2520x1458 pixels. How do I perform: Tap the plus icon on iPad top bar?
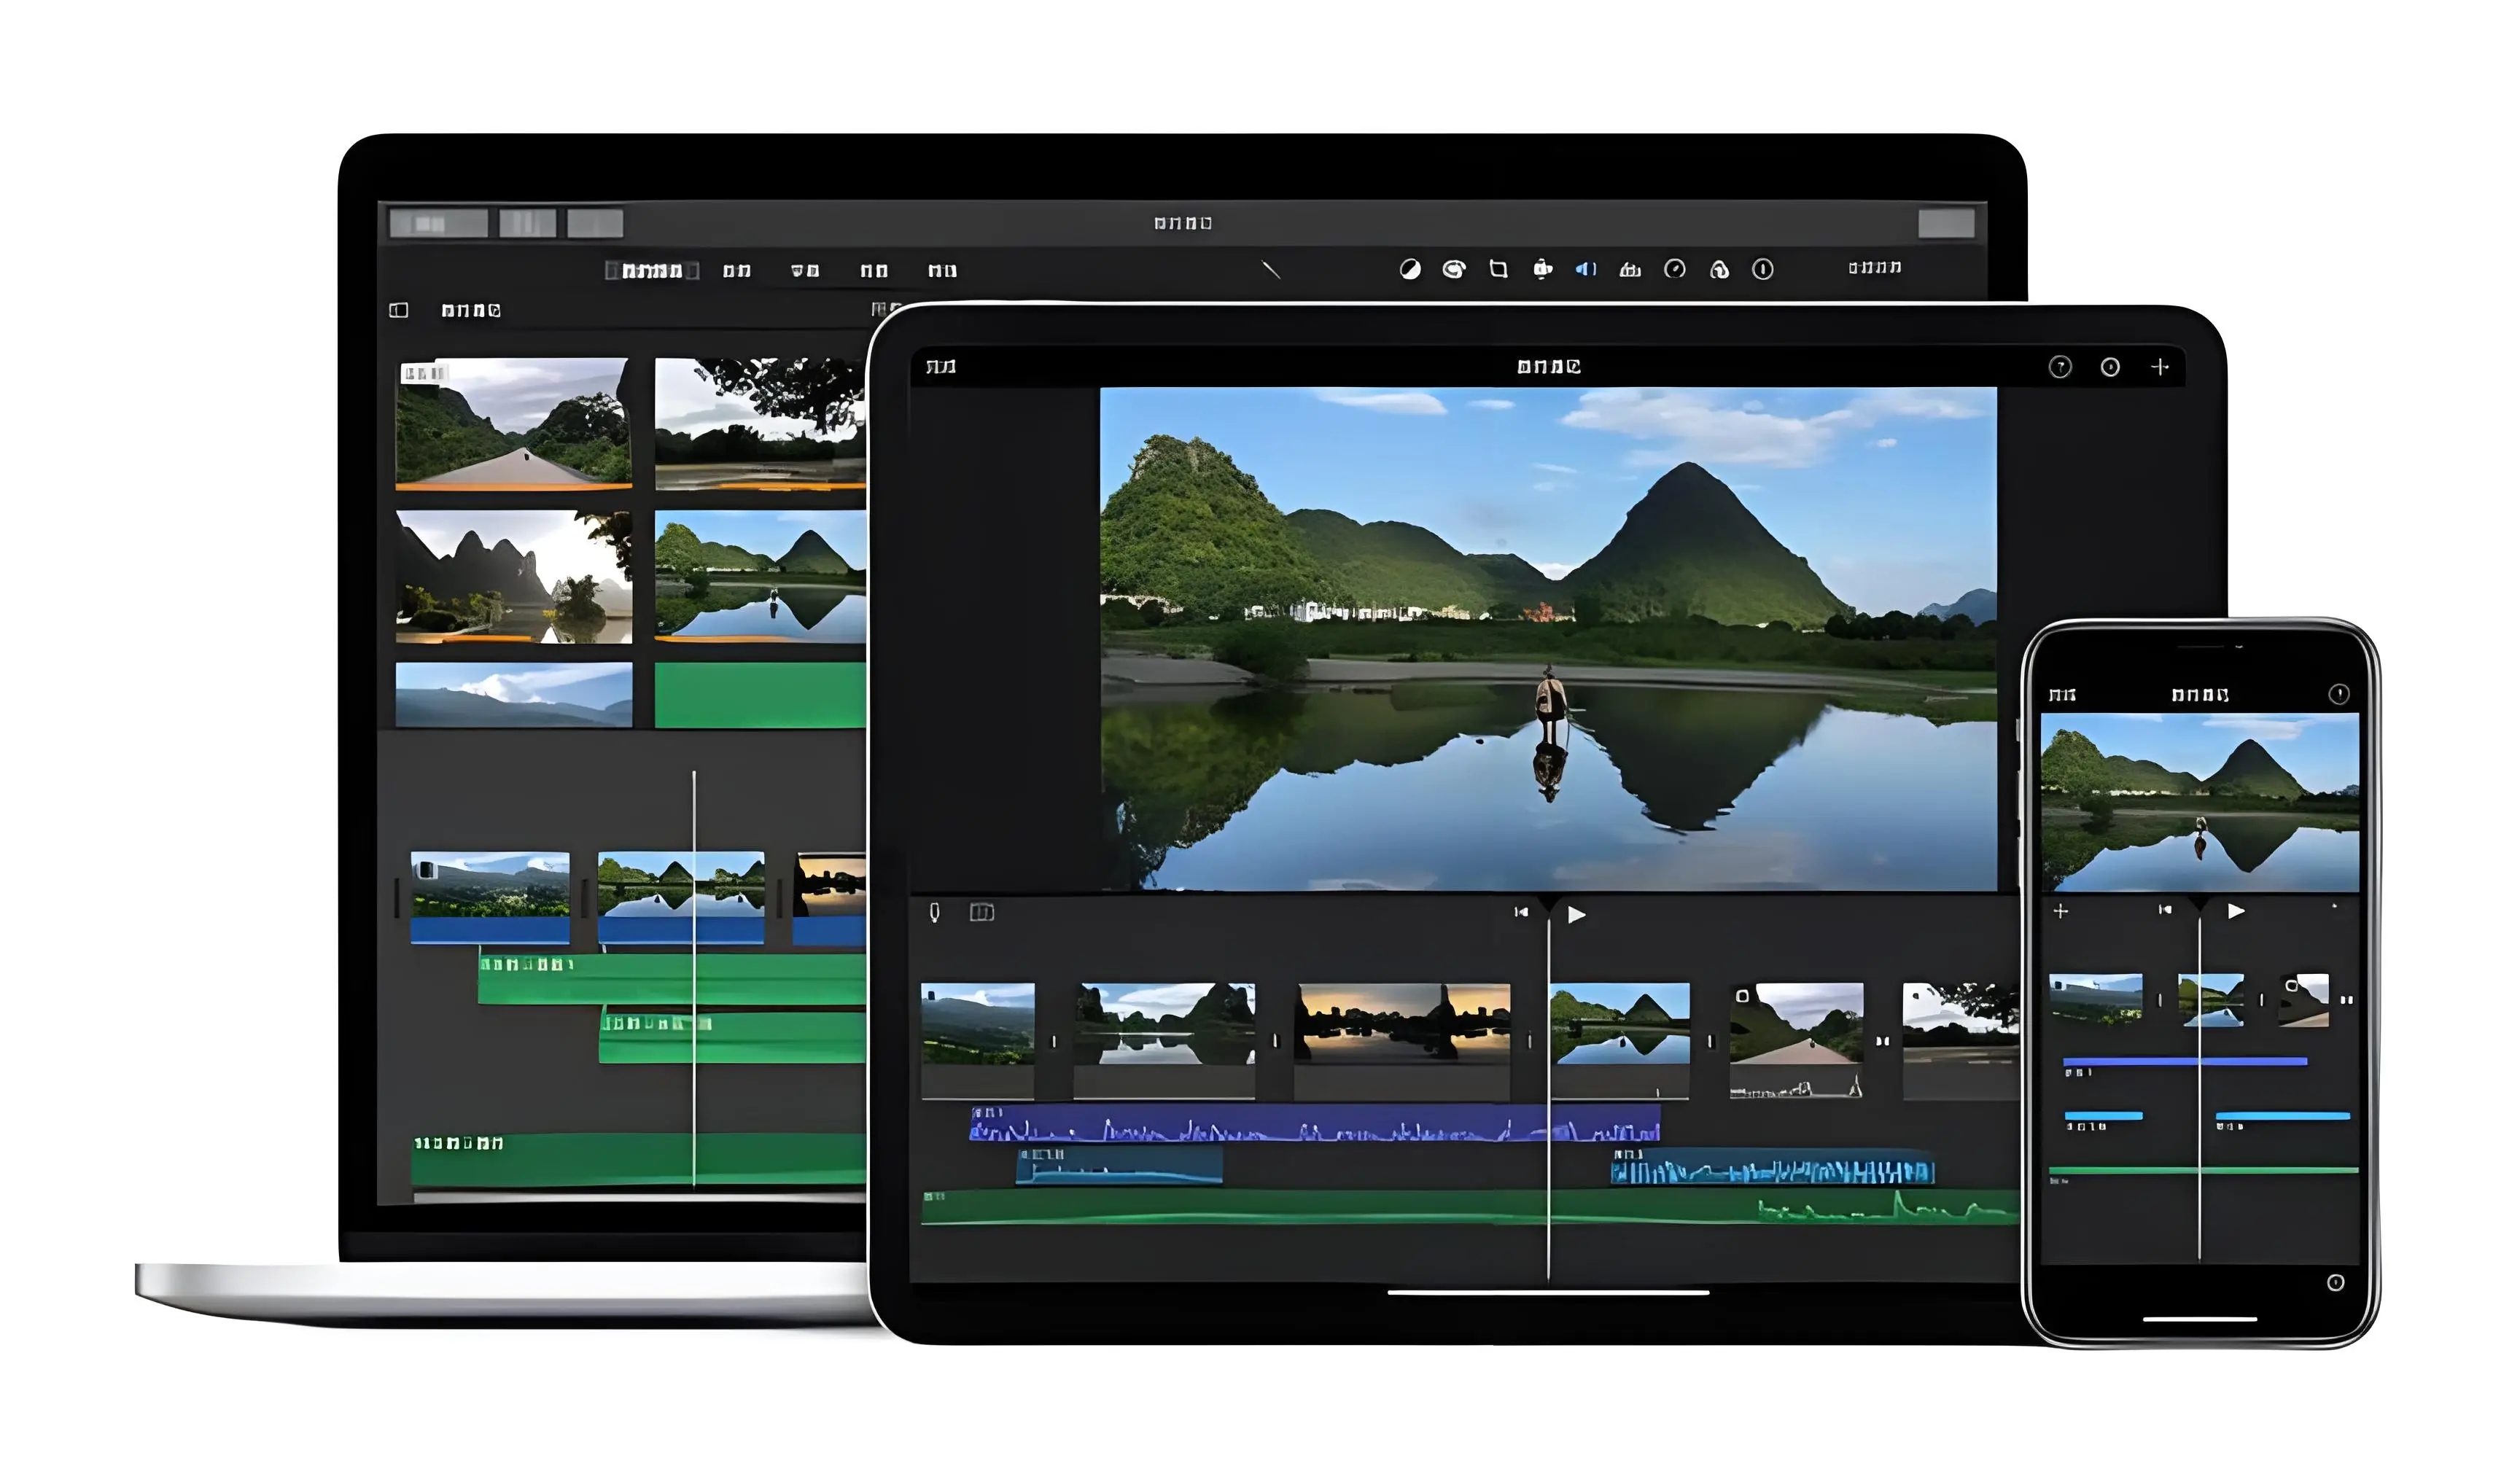[x=2160, y=367]
